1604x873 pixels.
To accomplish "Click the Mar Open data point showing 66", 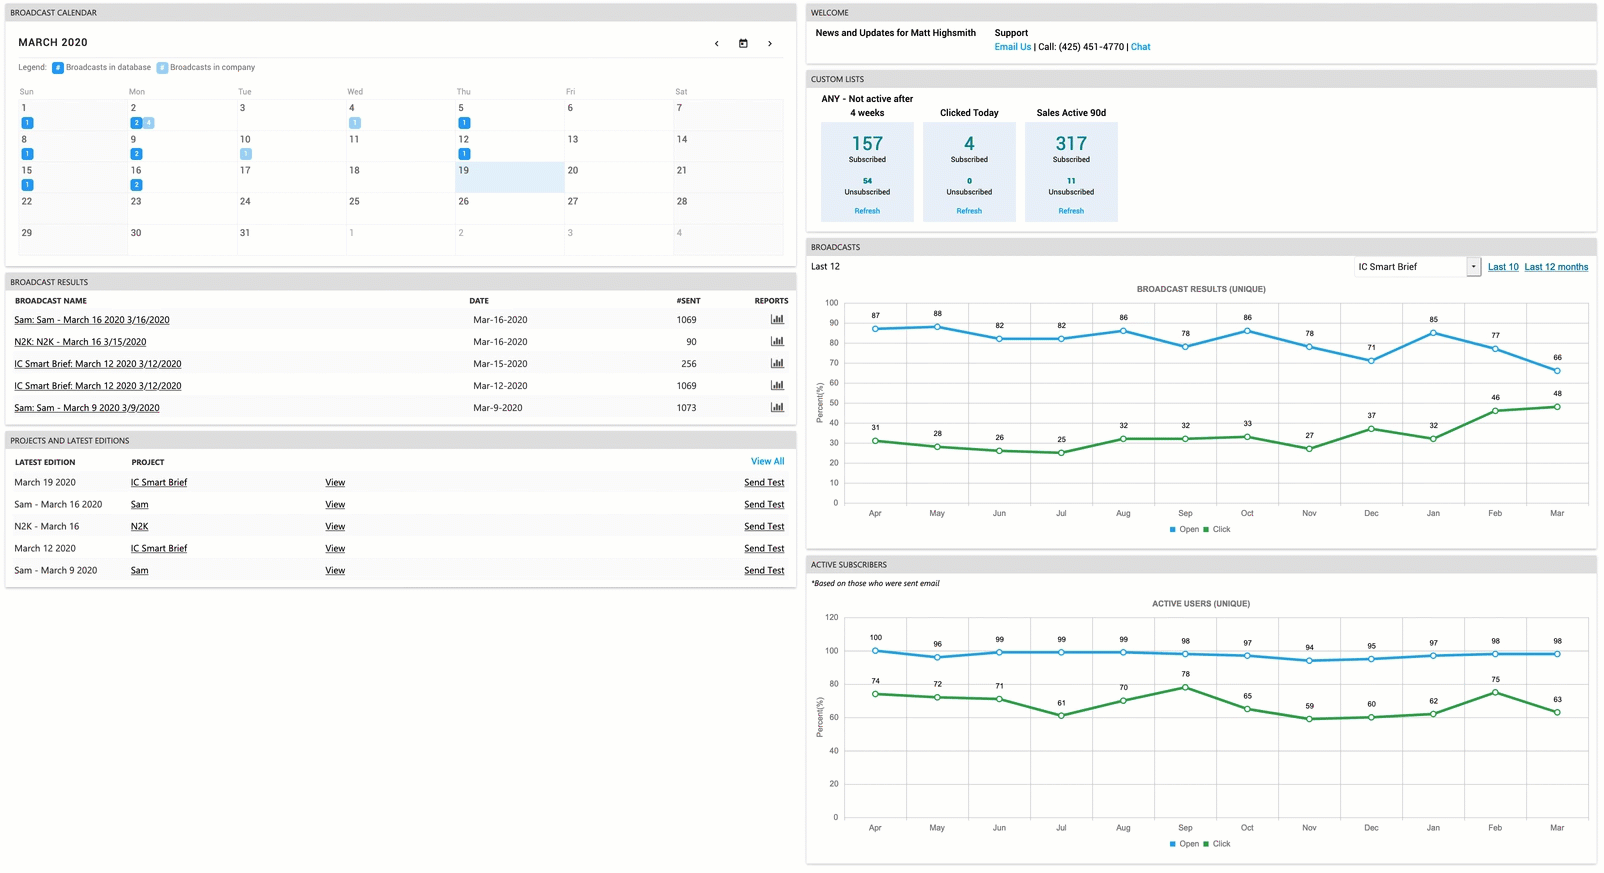I will pos(1557,371).
